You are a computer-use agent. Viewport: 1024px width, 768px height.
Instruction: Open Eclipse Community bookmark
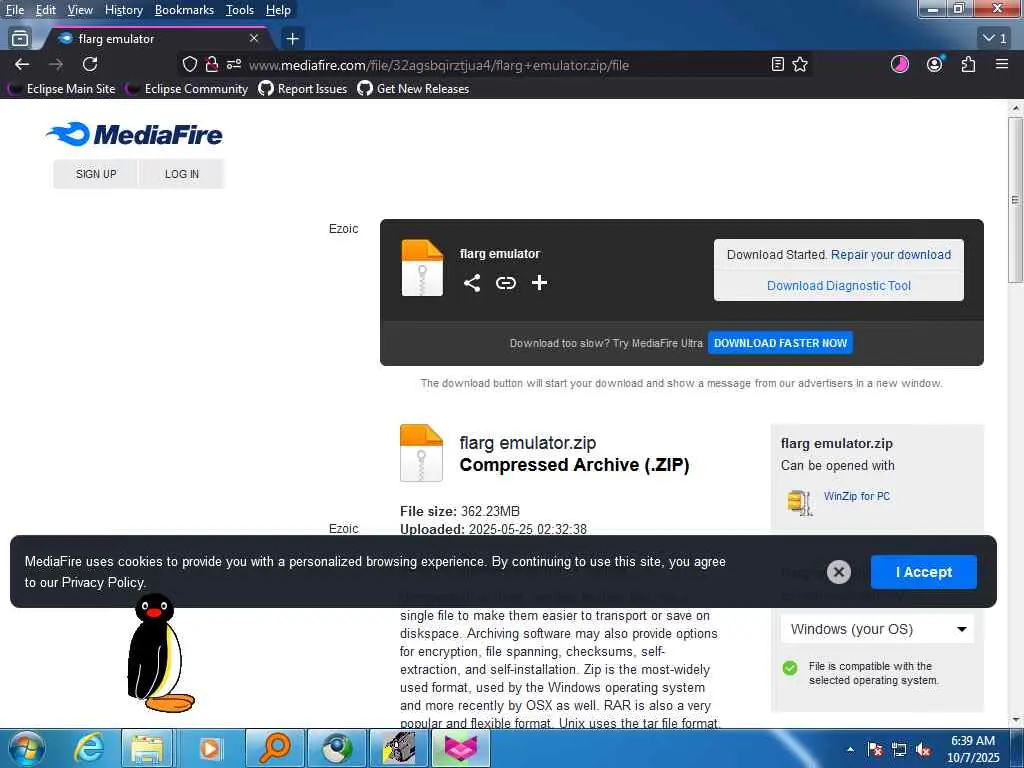click(187, 89)
